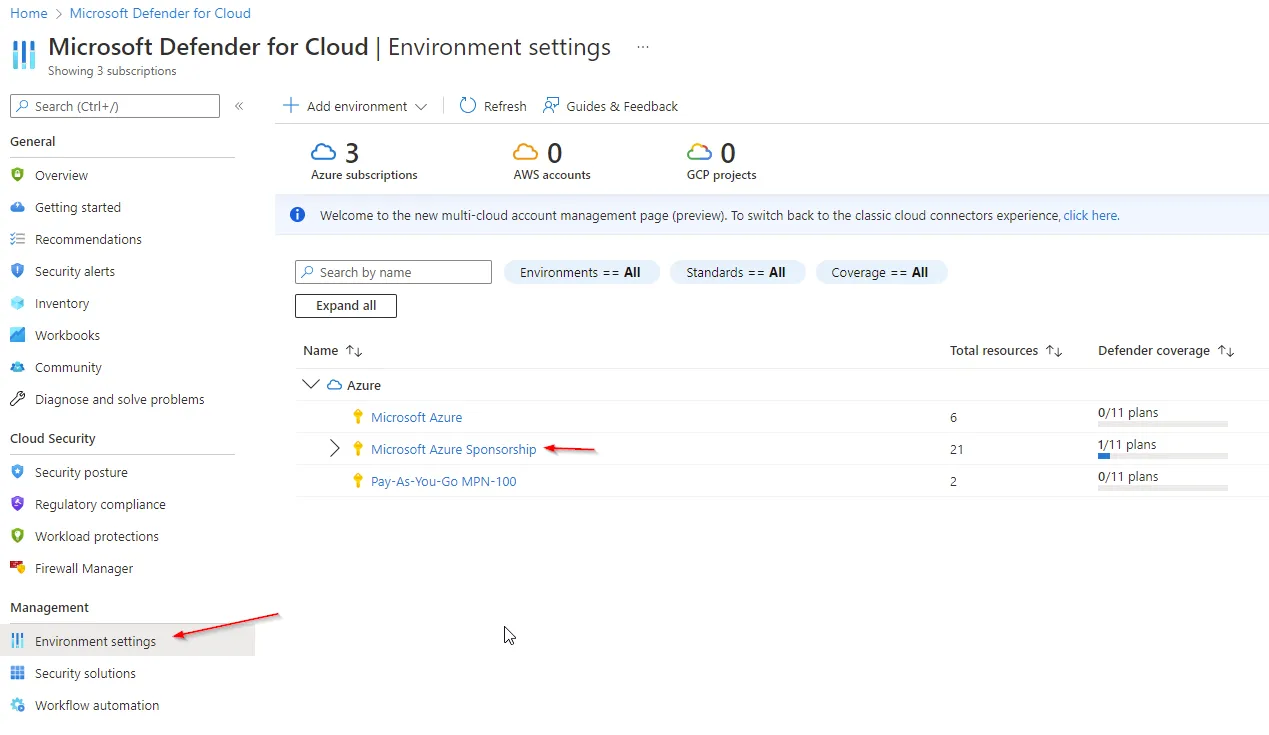Image resolution: width=1269 pixels, height=735 pixels.
Task: Click the Overview shield icon
Action: [17, 175]
